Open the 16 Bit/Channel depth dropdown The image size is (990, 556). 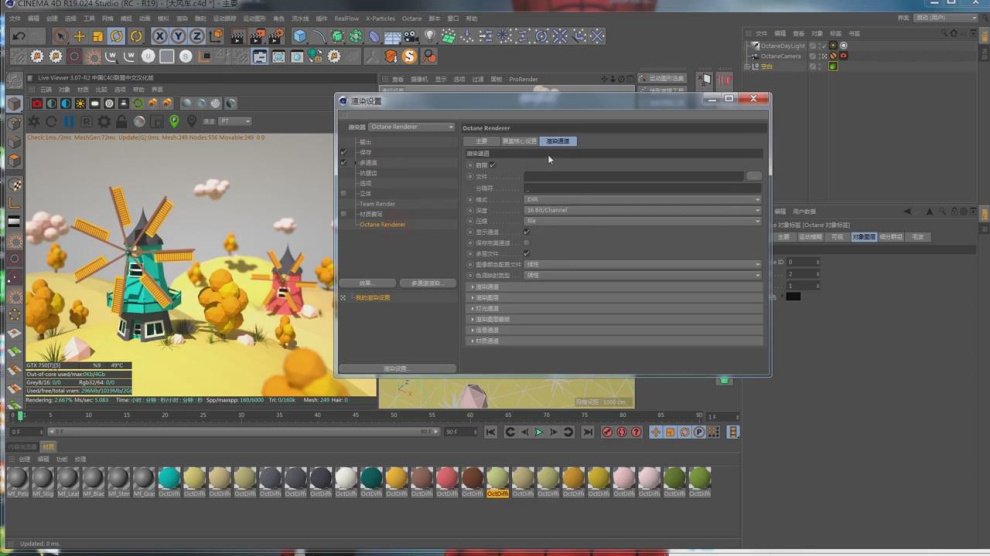(642, 210)
